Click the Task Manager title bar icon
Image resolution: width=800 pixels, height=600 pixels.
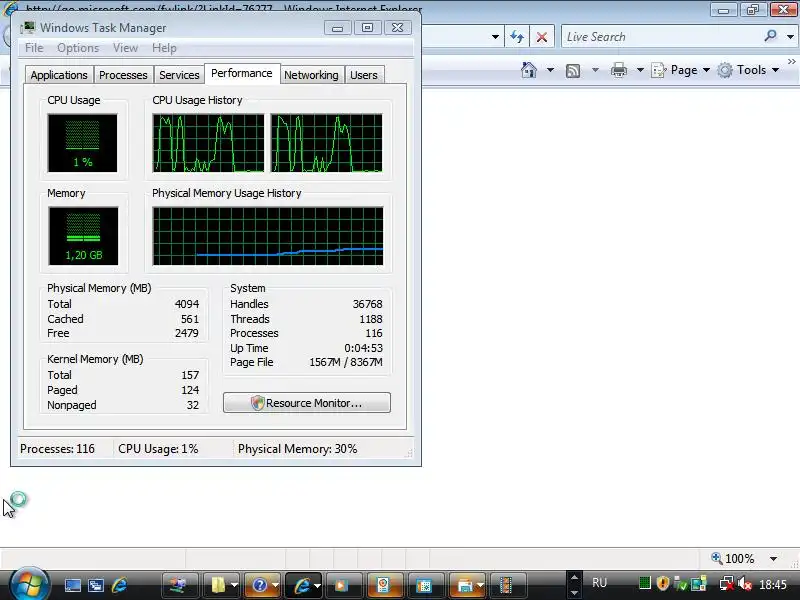click(x=29, y=28)
